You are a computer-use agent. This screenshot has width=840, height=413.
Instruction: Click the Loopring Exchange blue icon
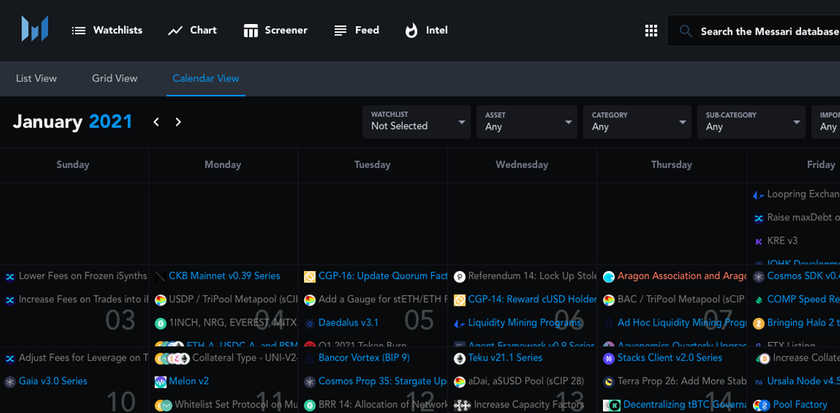click(x=758, y=196)
